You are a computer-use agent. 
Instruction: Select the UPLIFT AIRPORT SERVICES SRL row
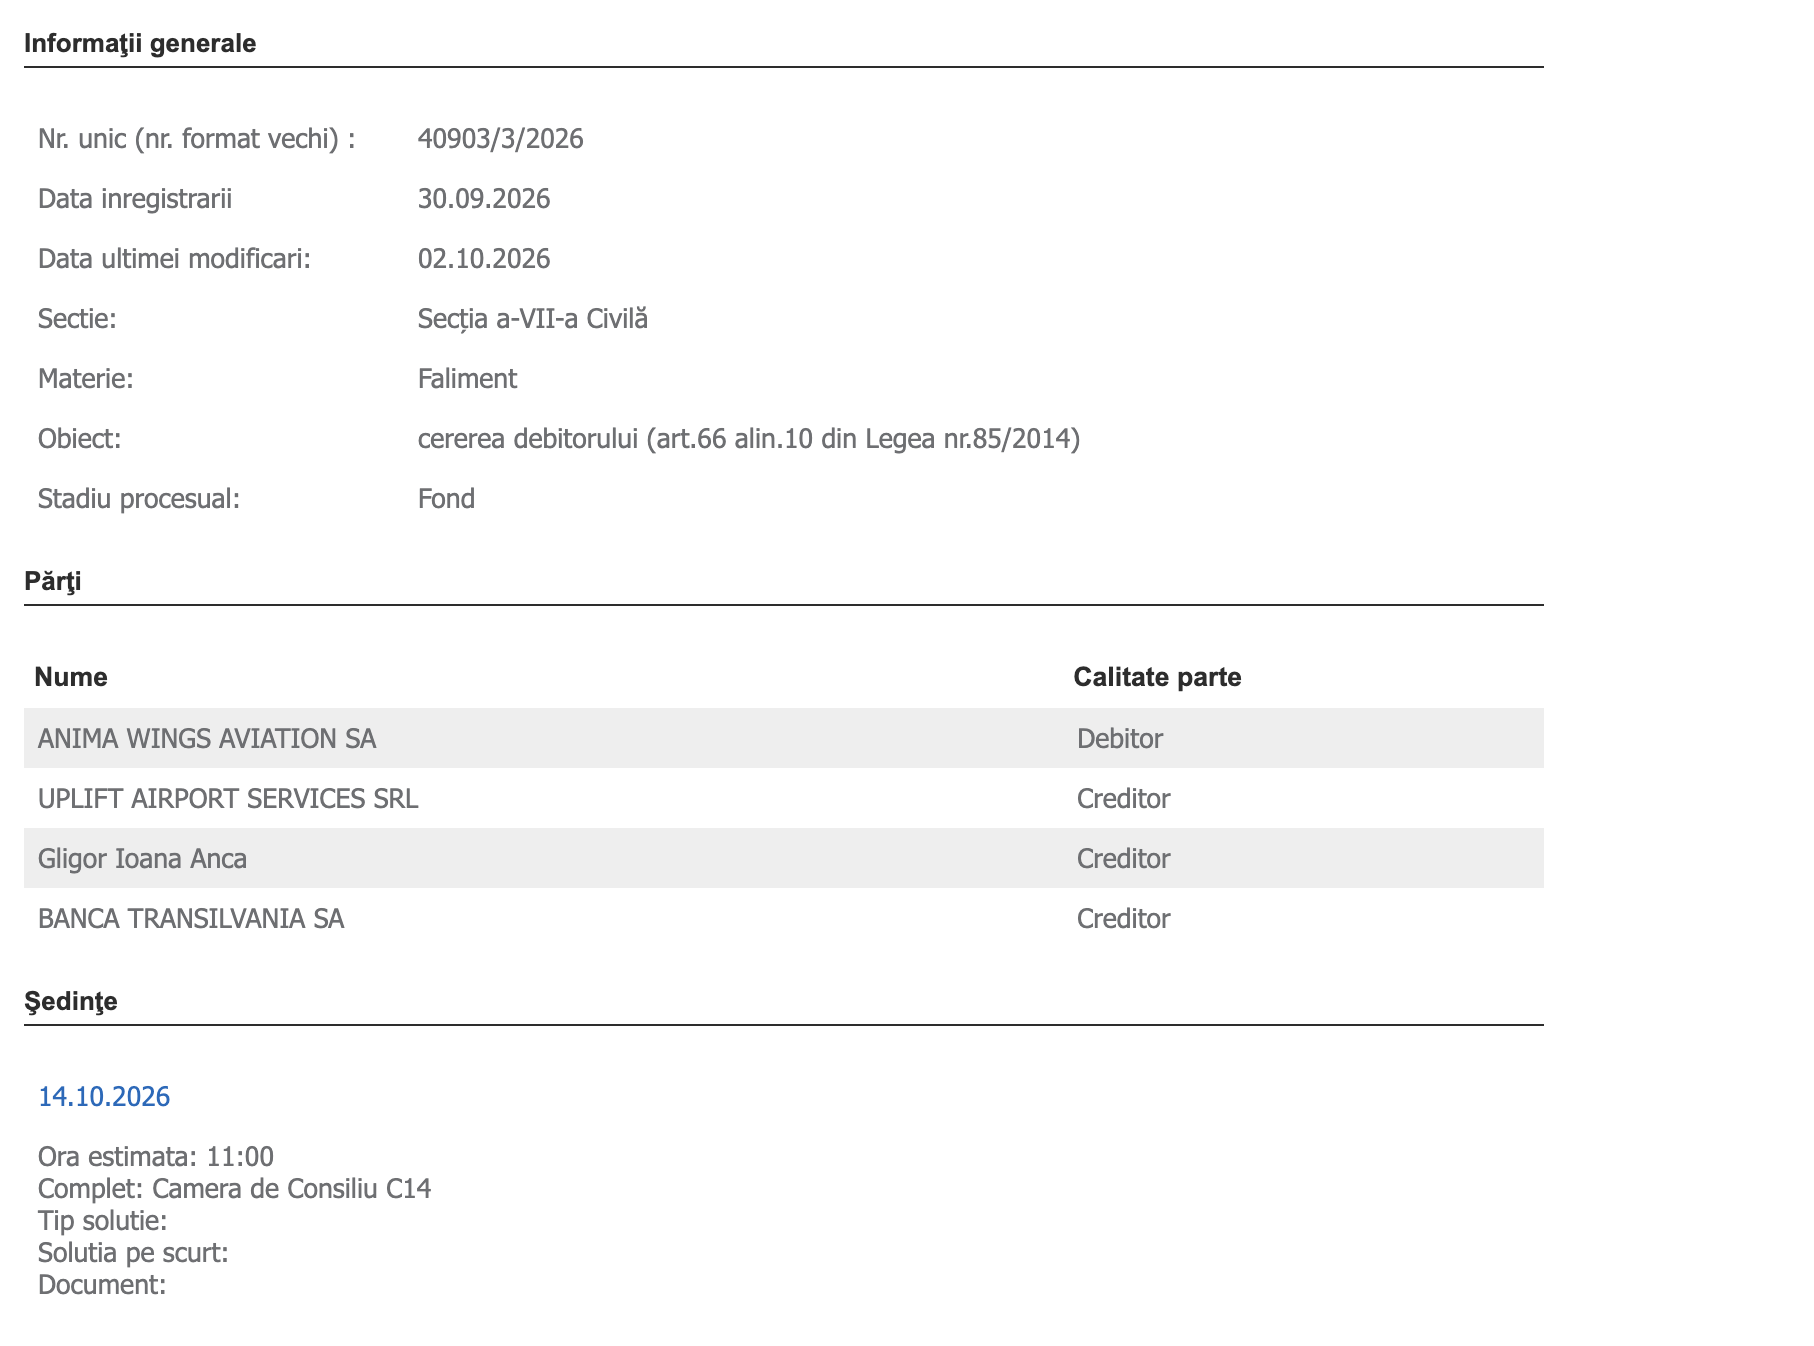pos(784,798)
